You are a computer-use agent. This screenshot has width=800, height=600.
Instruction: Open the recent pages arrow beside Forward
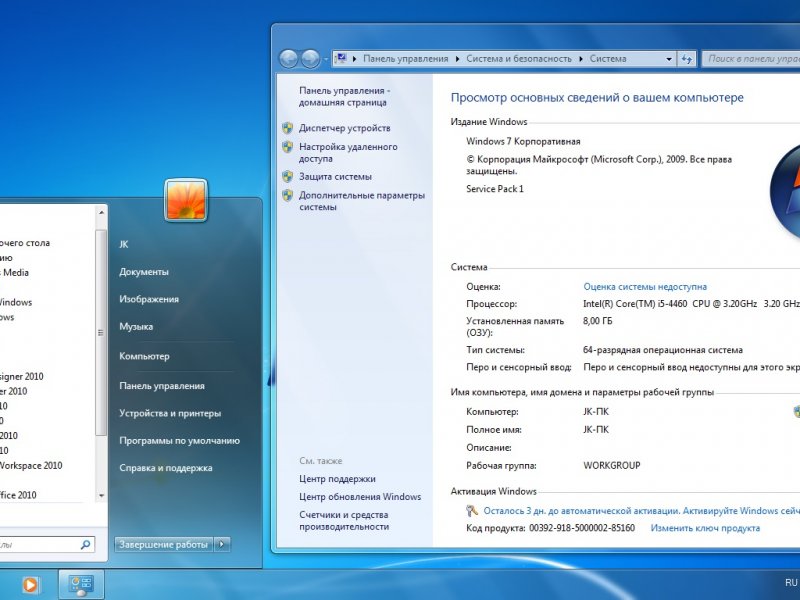(x=326, y=60)
